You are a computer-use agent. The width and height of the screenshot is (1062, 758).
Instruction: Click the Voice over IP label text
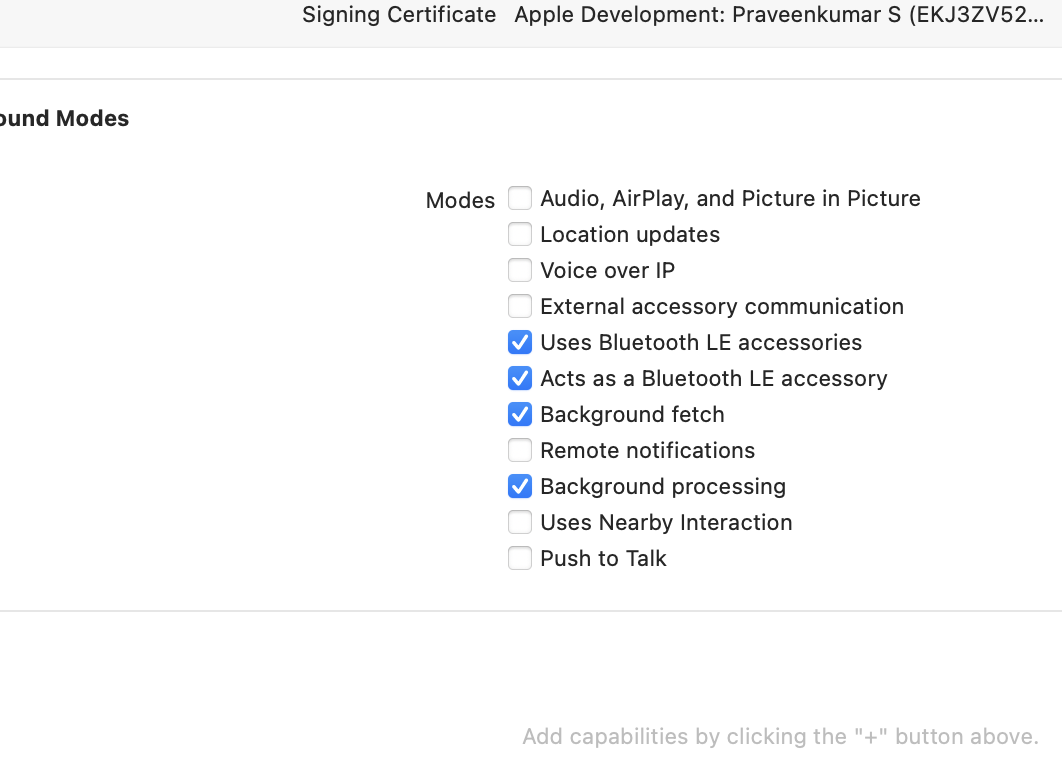click(x=607, y=270)
